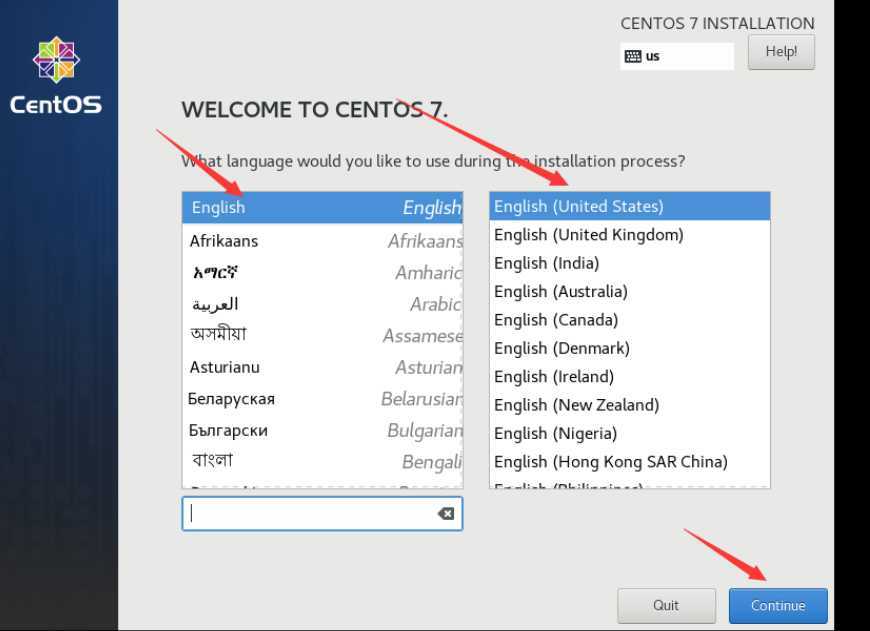
Task: Choose English (Ireland) locale
Action: point(630,376)
